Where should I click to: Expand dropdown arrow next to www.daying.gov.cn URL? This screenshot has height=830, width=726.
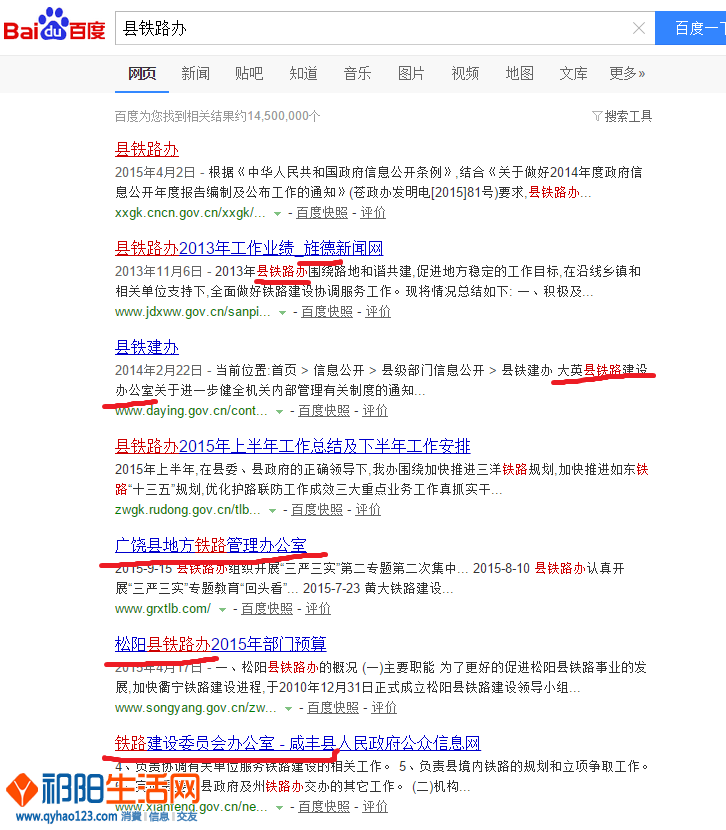pos(279,412)
